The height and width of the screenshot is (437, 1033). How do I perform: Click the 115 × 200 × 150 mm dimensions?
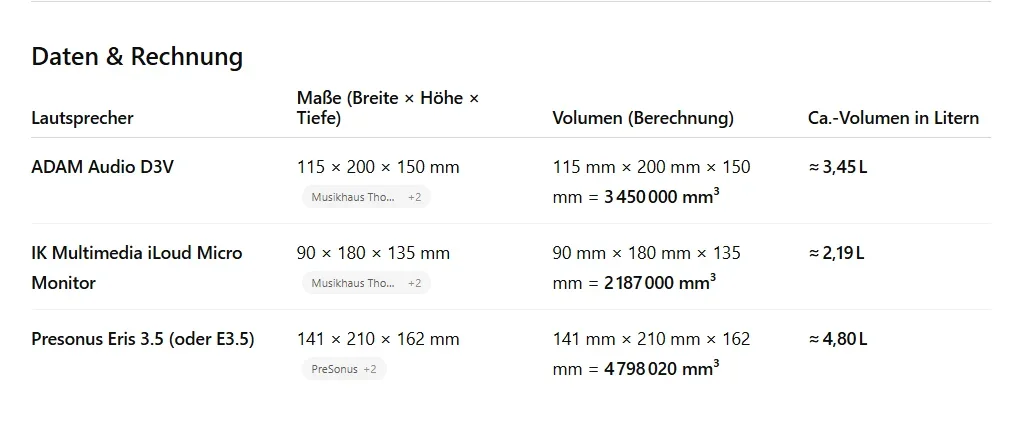(378, 167)
